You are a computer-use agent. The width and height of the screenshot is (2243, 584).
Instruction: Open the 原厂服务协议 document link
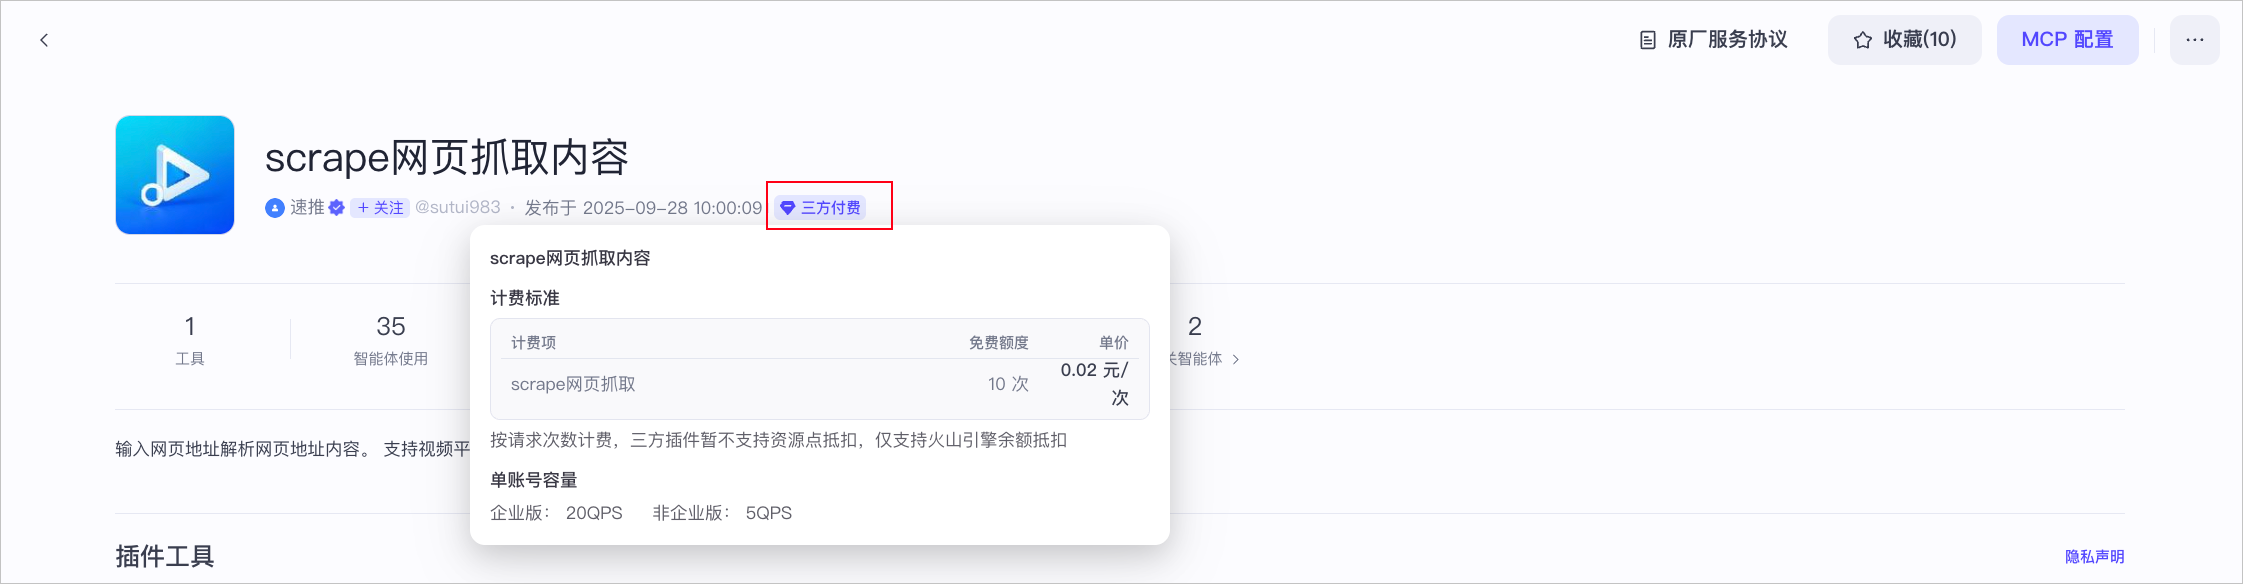(1714, 40)
